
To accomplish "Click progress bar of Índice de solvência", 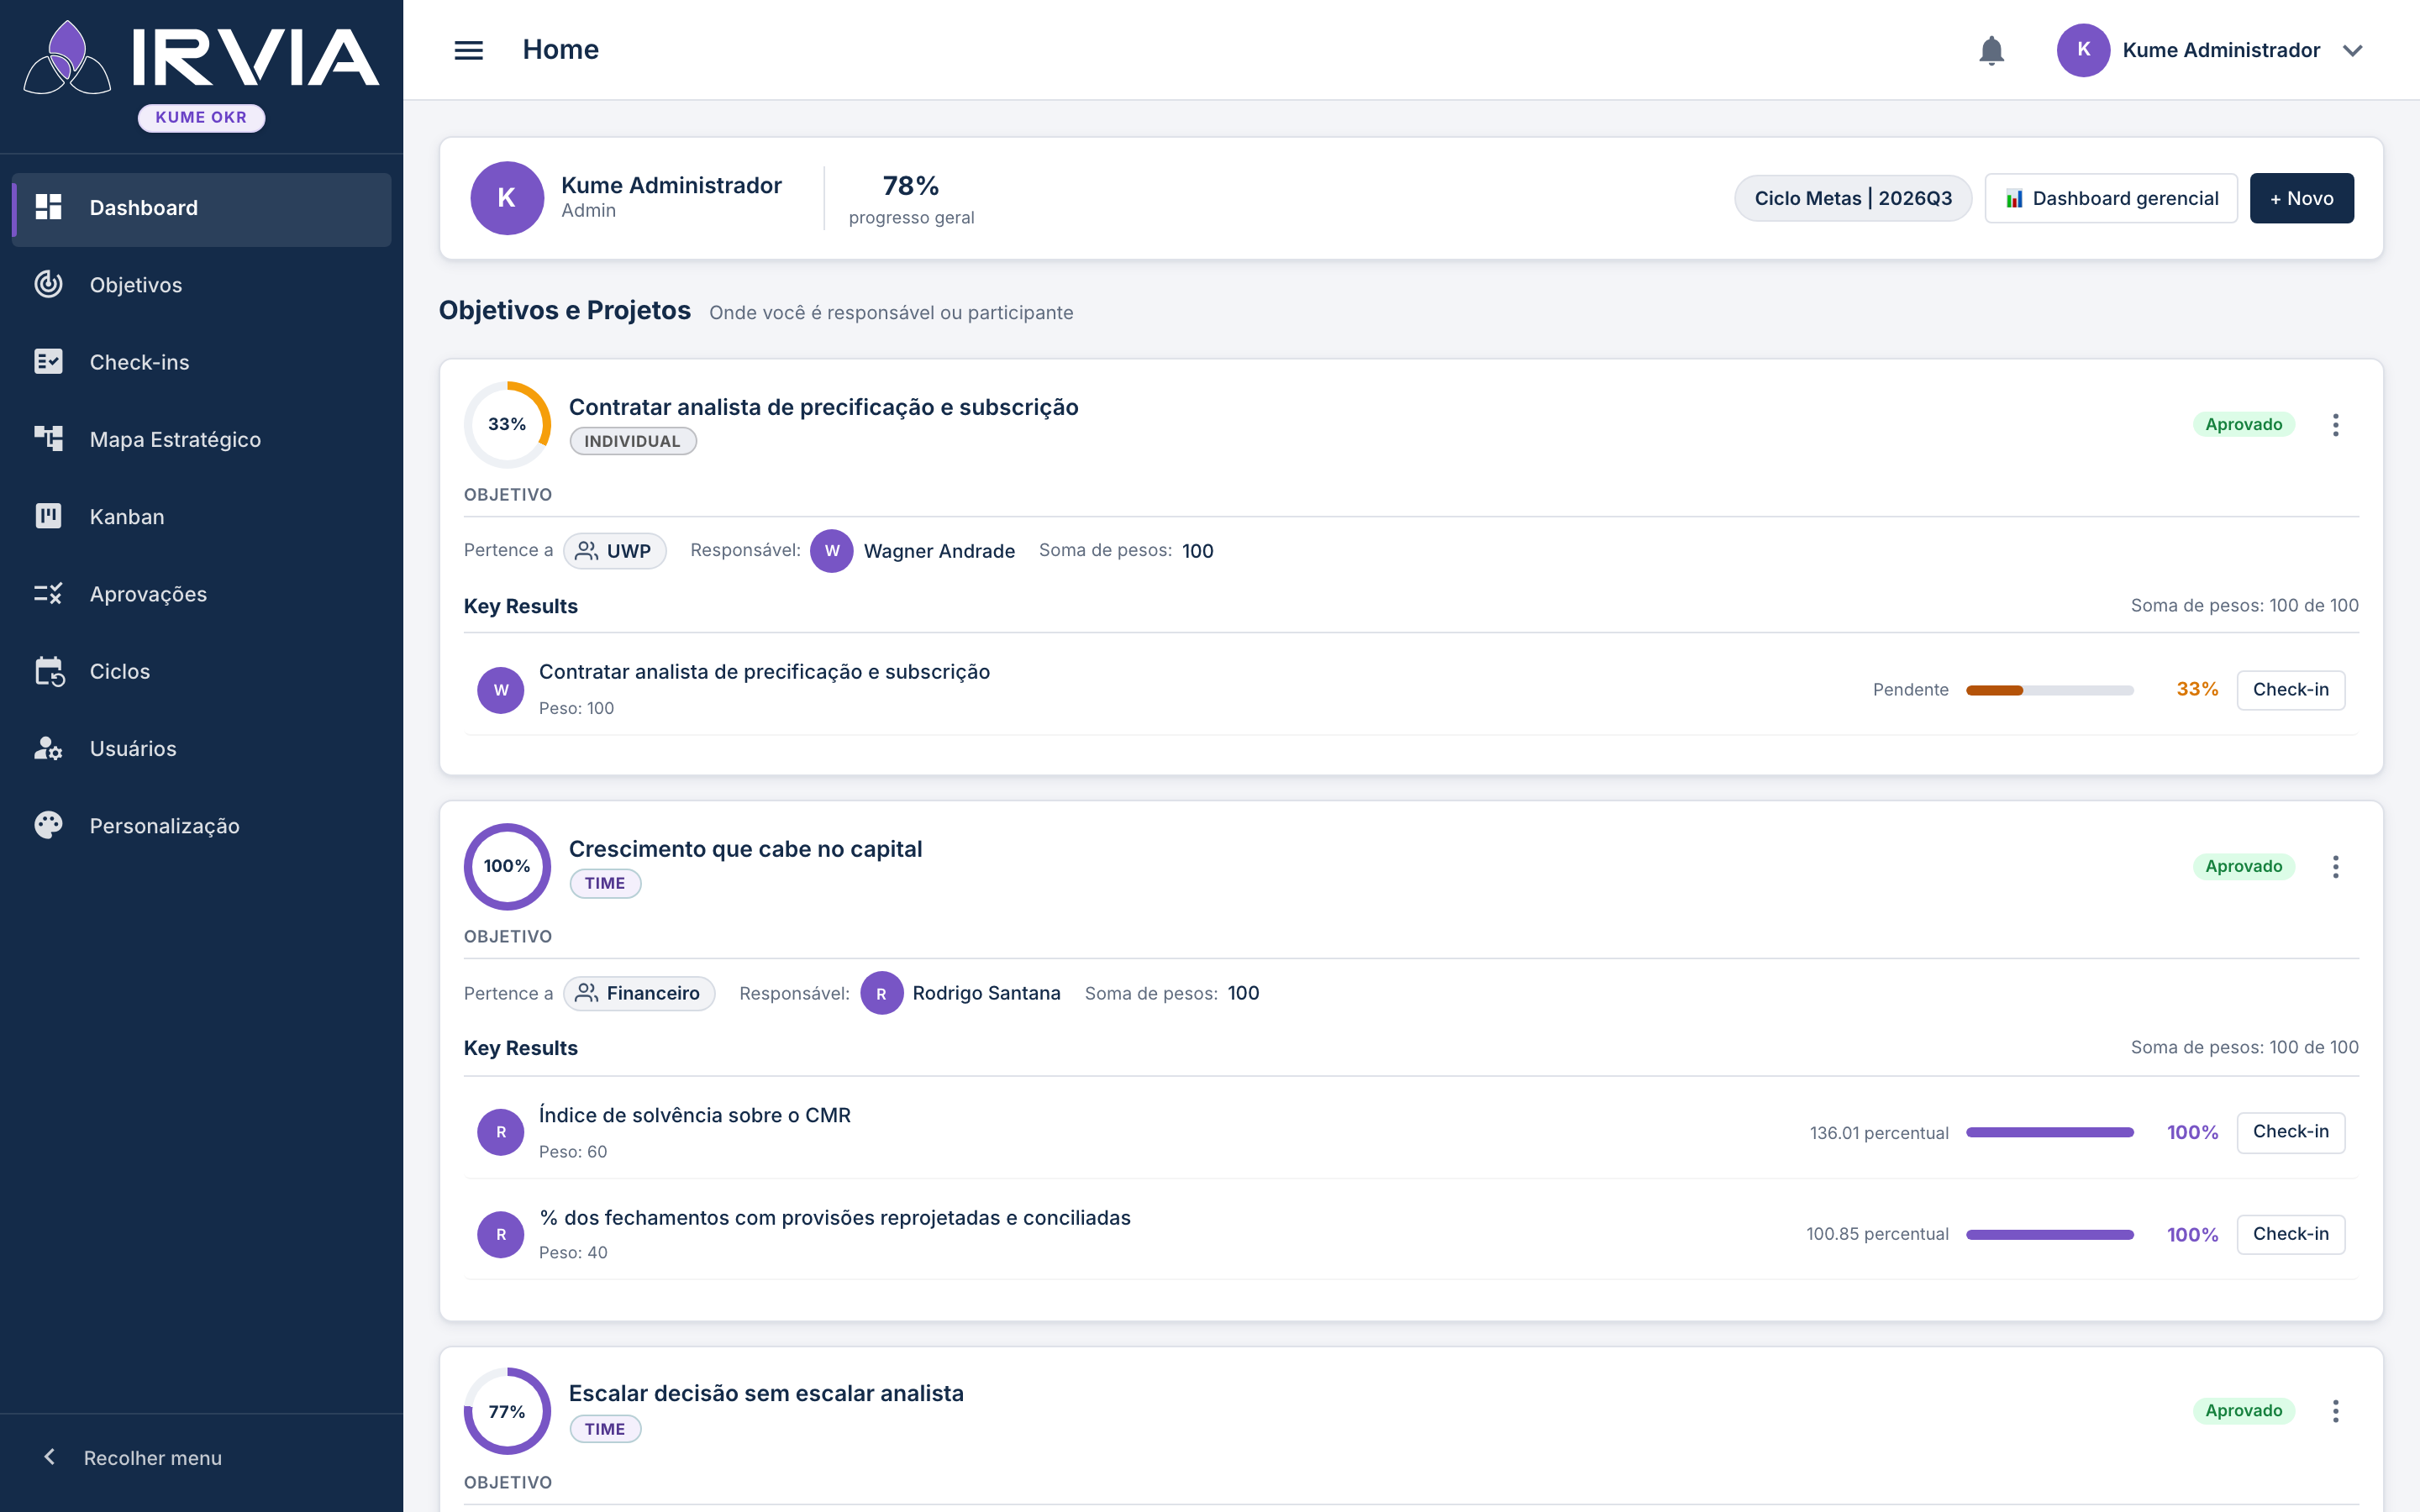I will point(2049,1132).
